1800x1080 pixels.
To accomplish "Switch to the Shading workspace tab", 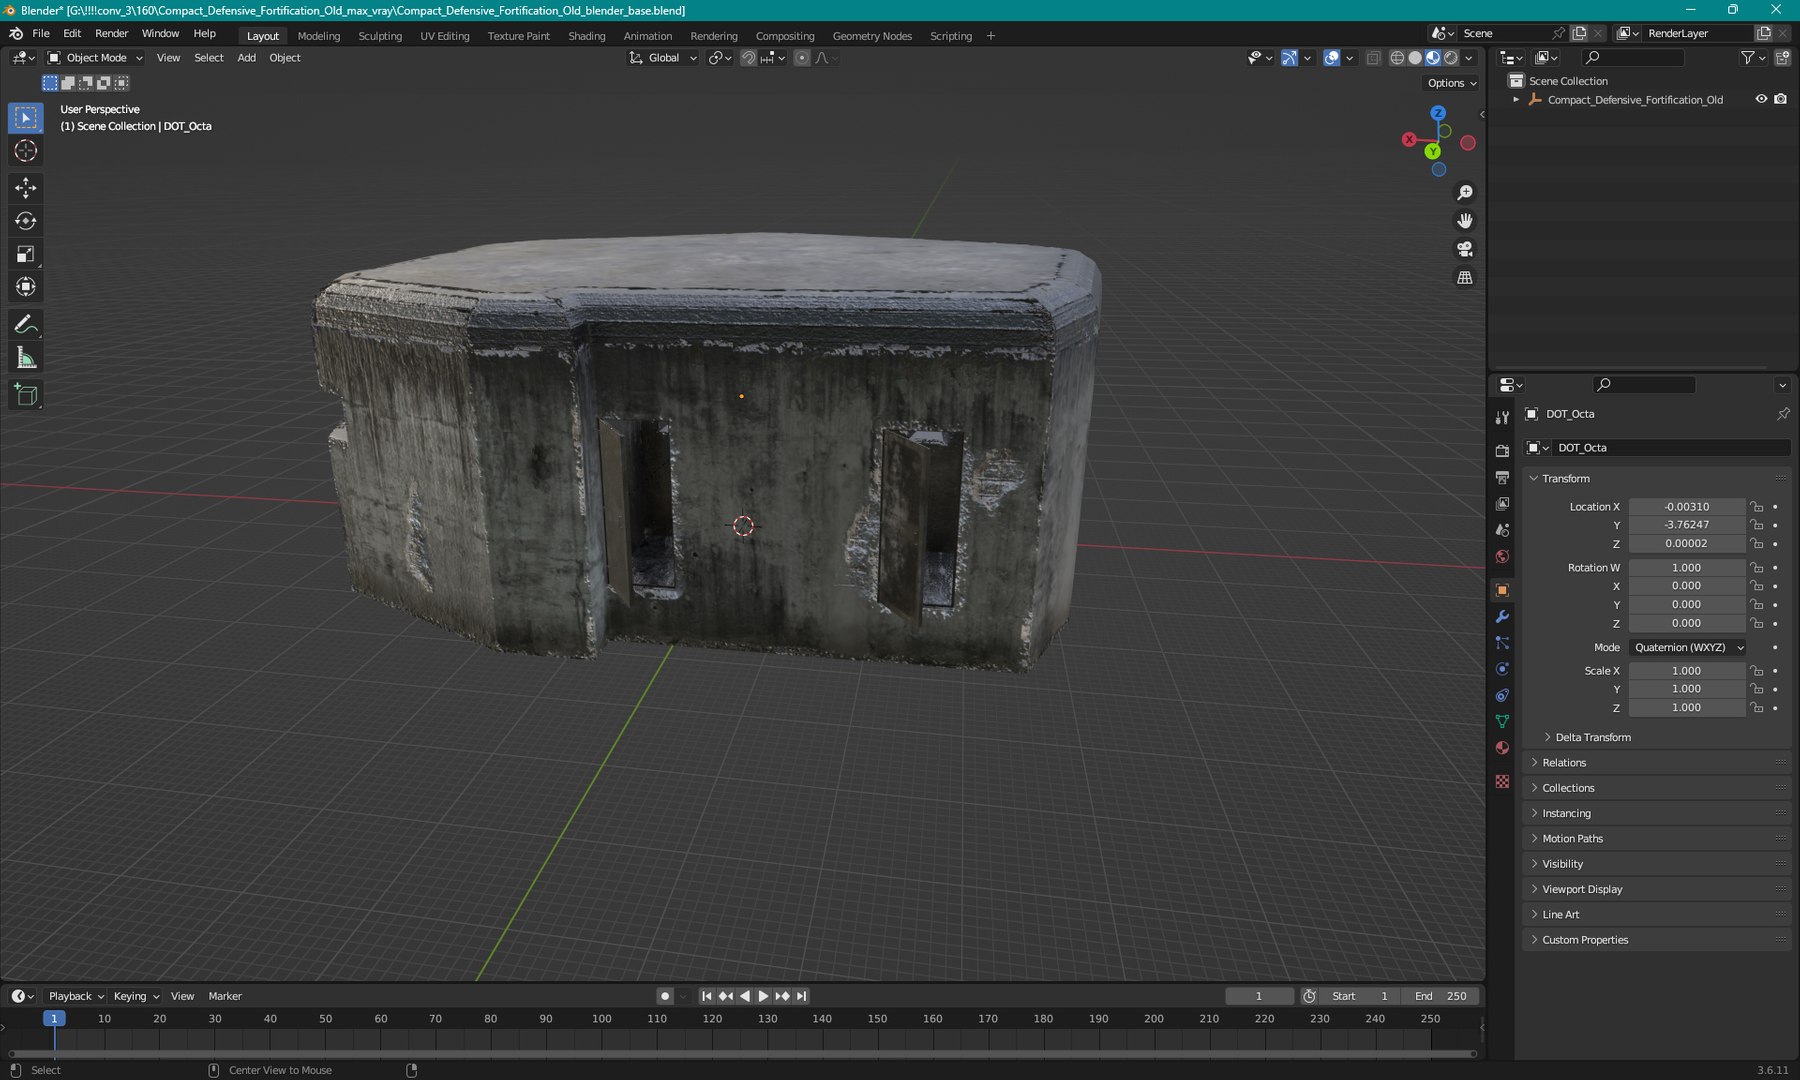I will pyautogui.click(x=587, y=36).
